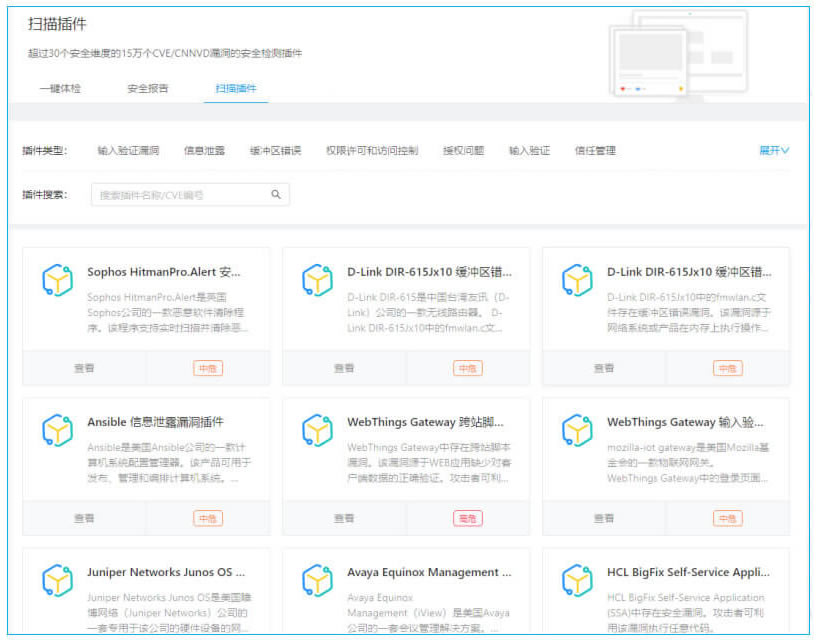Image resolution: width=816 pixels, height=640 pixels.
Task: Click cube icon of Avaya Equinox Management card
Action: (317, 580)
